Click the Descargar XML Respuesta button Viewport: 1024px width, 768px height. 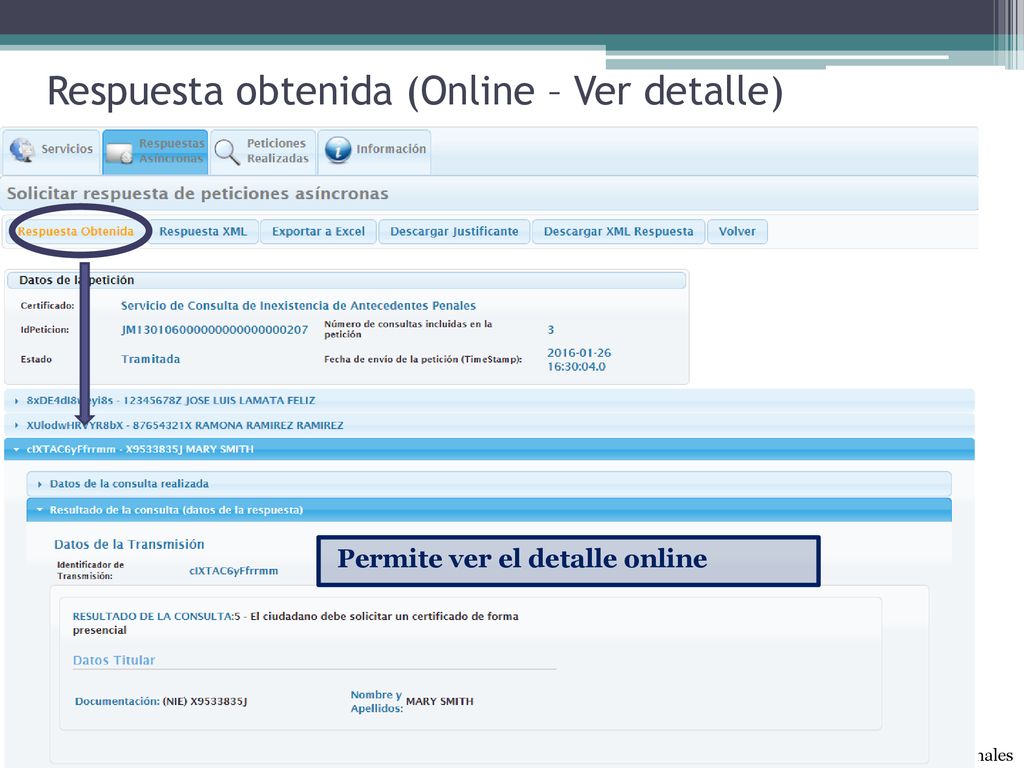tap(618, 231)
